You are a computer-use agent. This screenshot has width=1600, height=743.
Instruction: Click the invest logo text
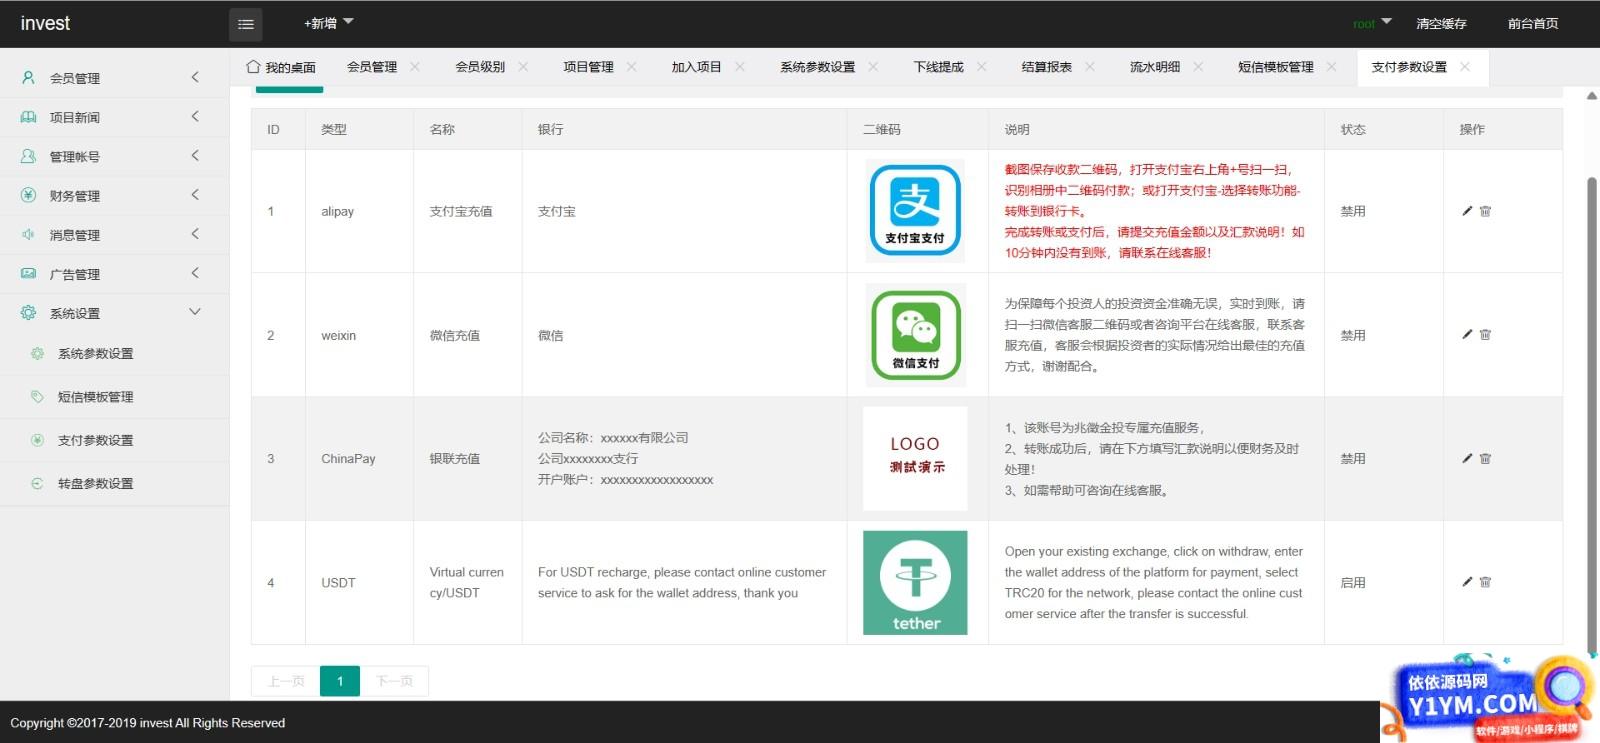(x=45, y=23)
